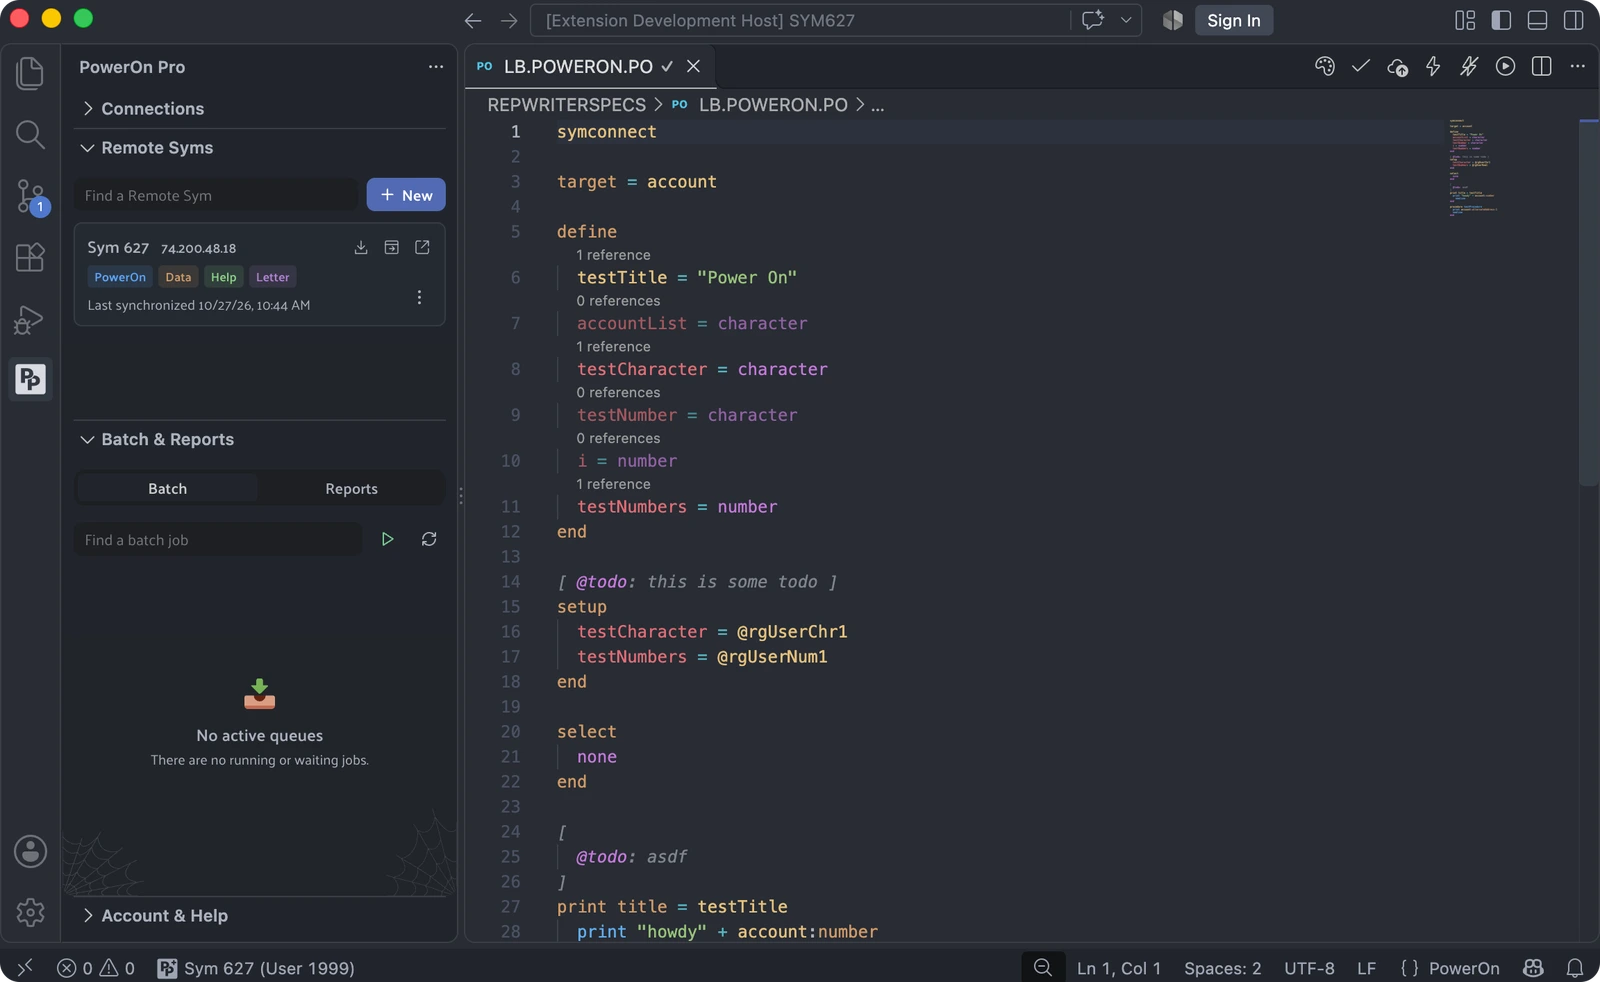1600x982 pixels.
Task: Click the cloud upload icon in editor toolbar
Action: (x=1397, y=67)
